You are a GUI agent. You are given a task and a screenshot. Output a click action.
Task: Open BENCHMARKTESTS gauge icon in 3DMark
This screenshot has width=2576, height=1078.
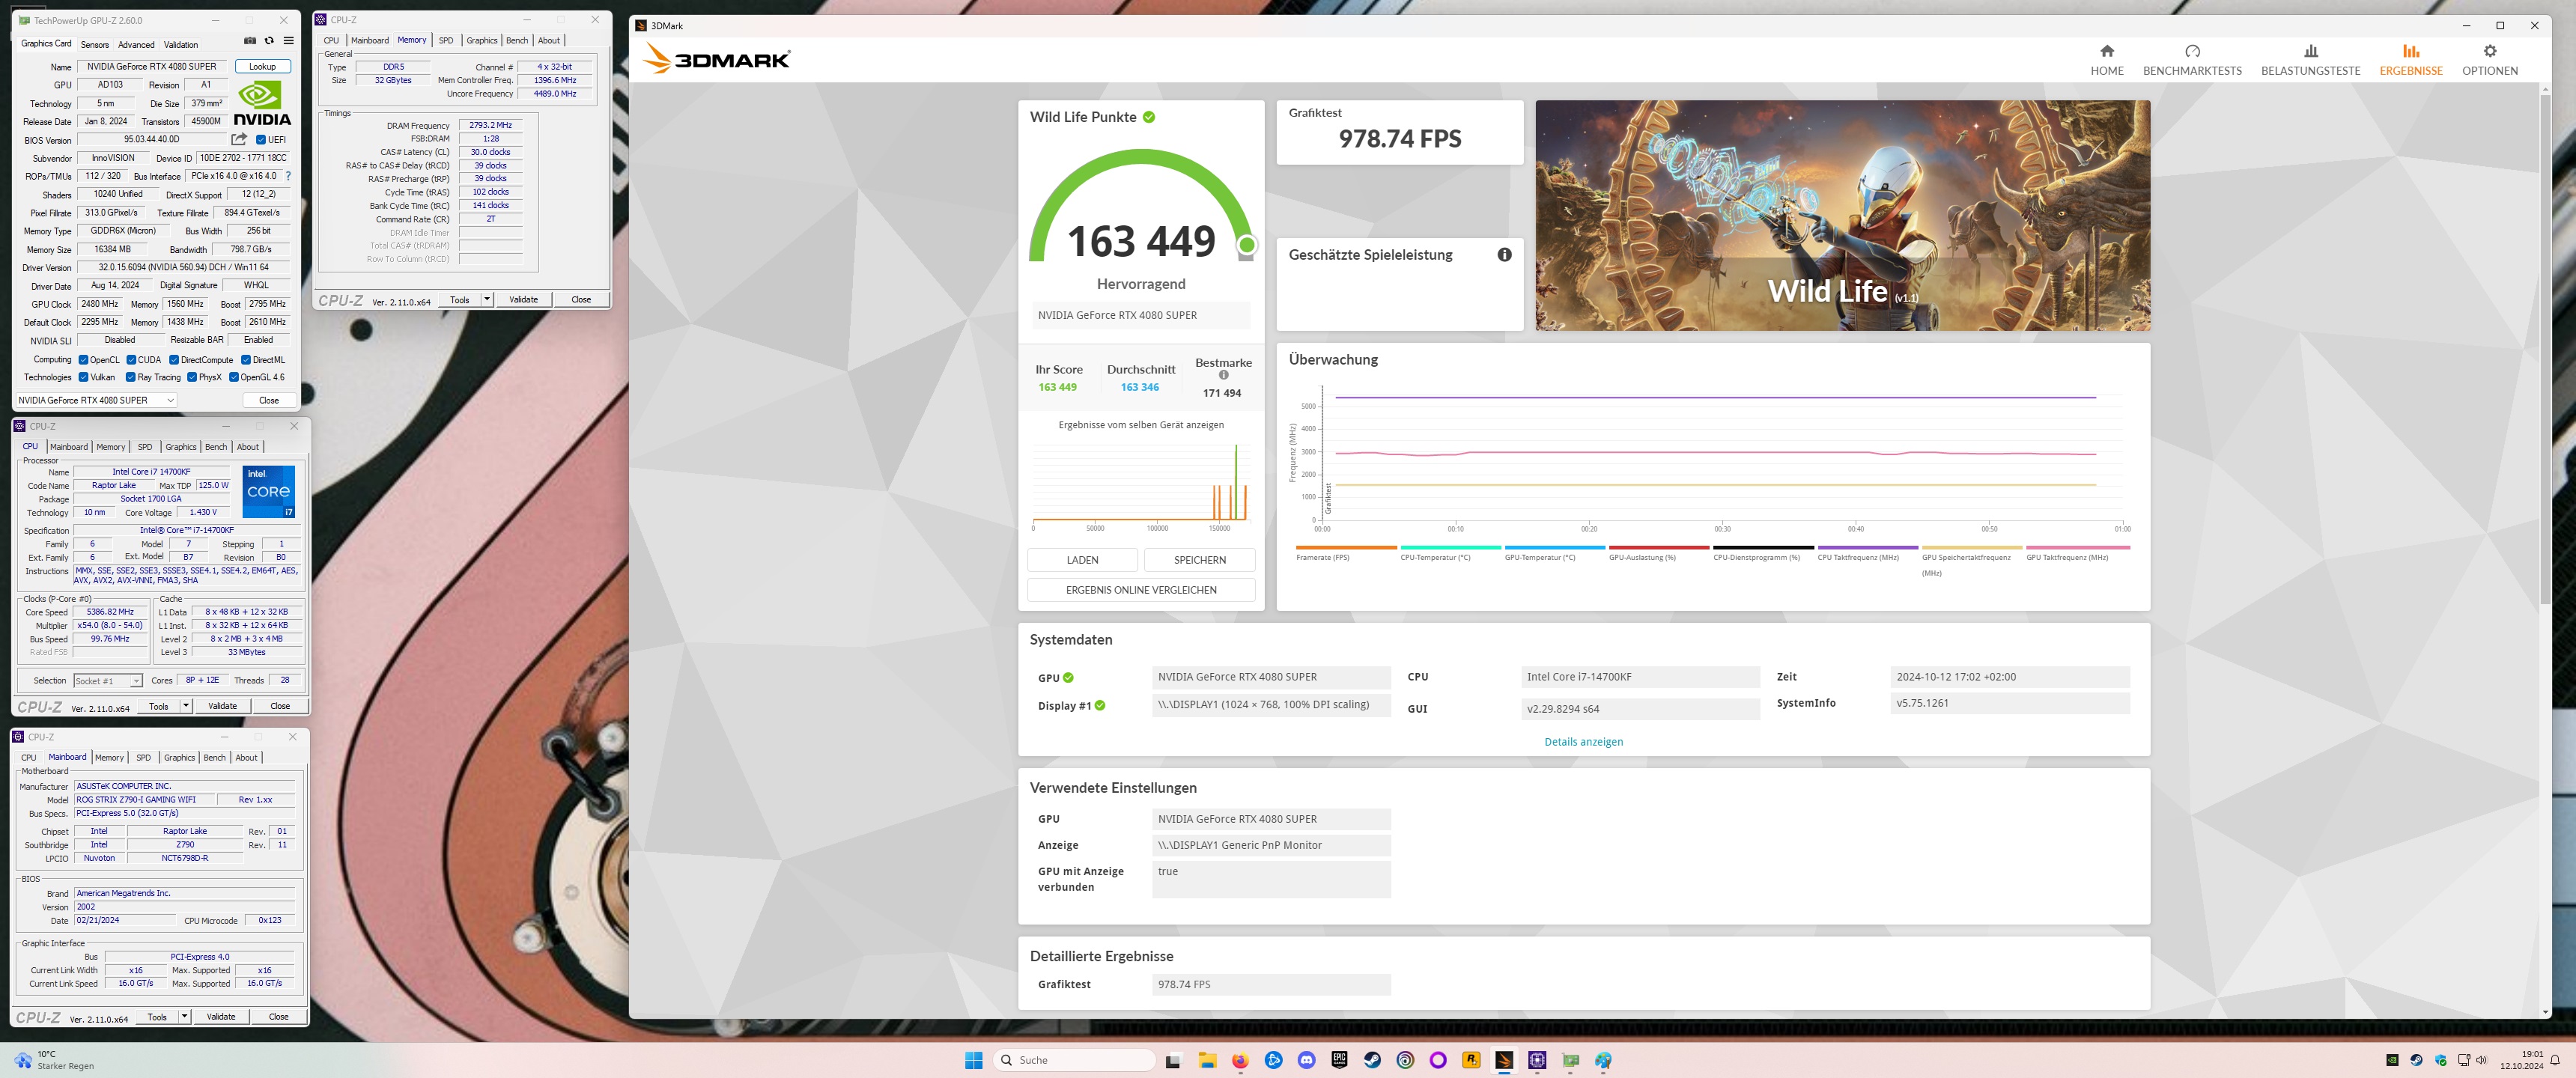pos(2192,51)
